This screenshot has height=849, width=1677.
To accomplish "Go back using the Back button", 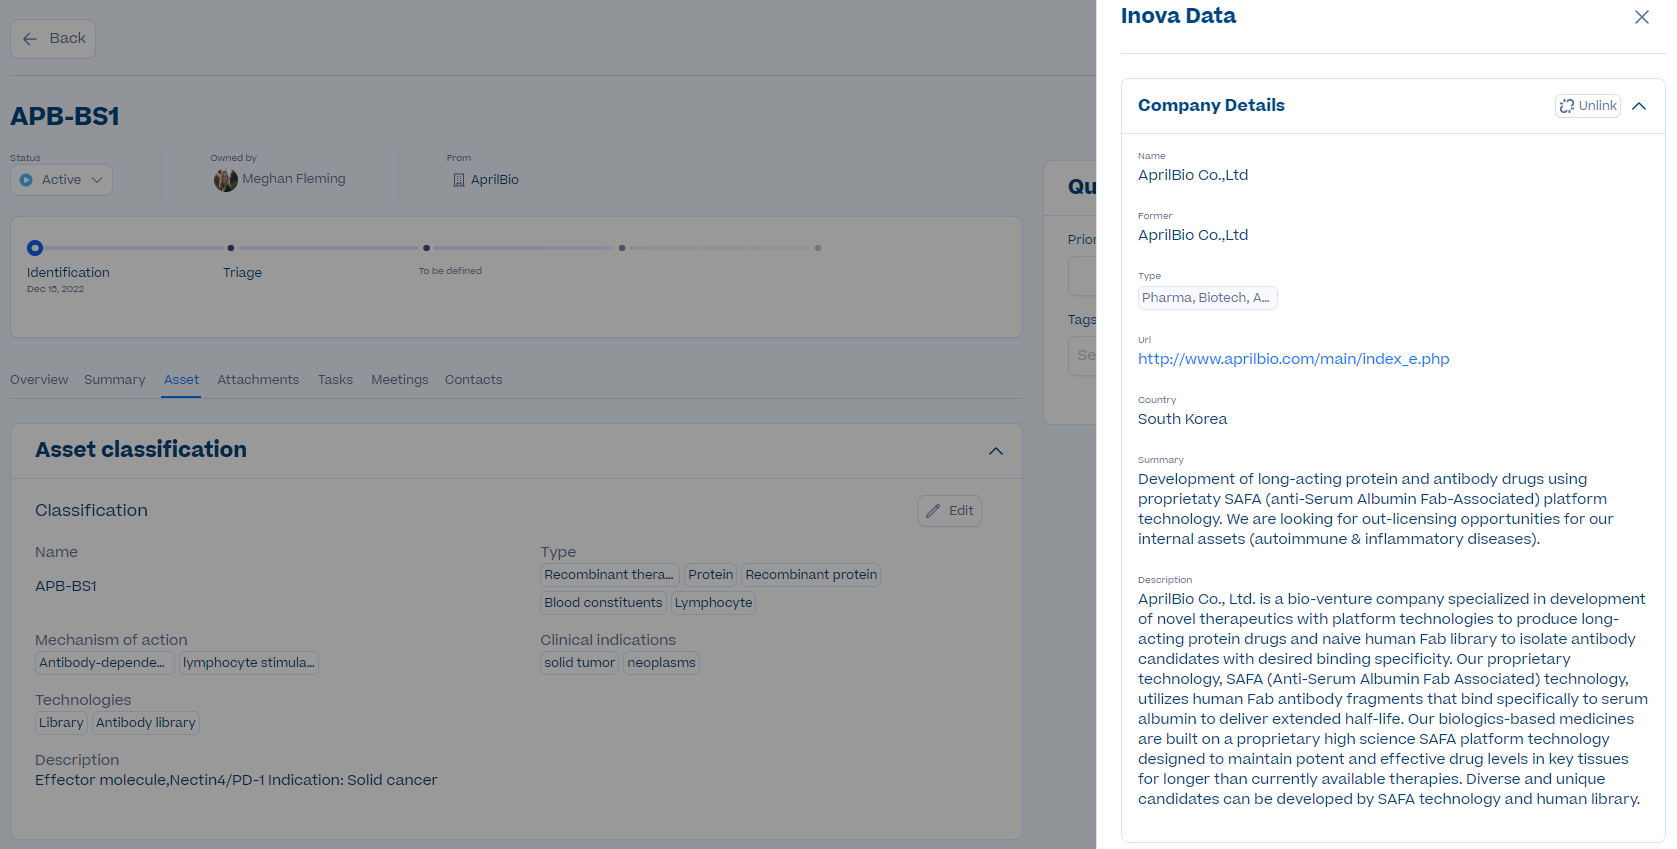I will [53, 39].
